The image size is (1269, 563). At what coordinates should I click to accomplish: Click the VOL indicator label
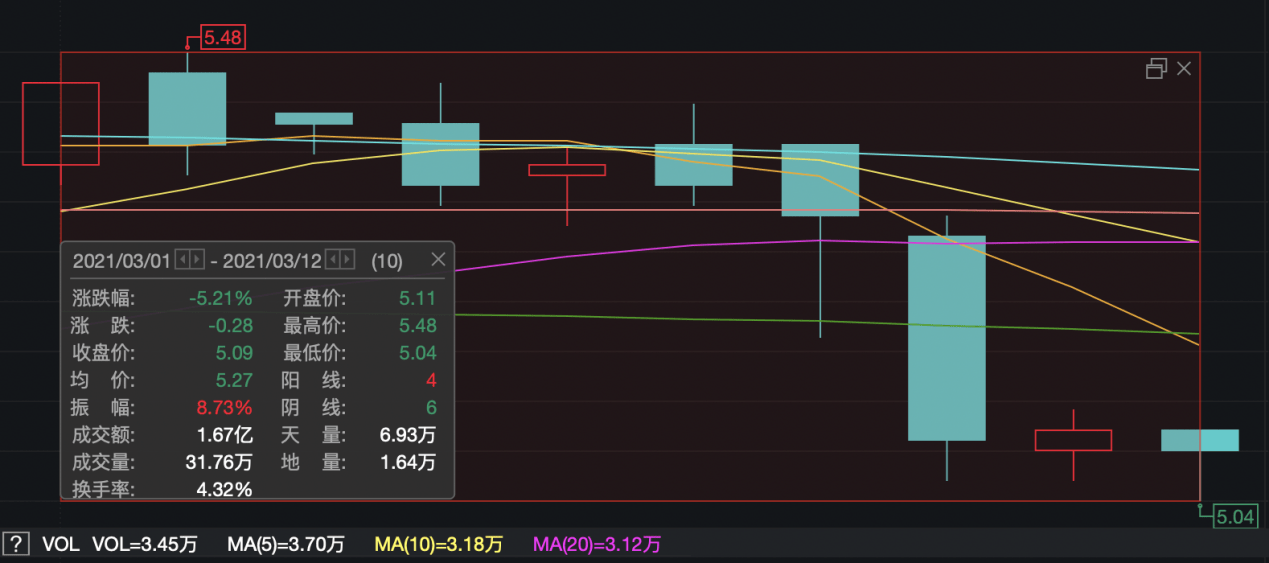click(58, 544)
